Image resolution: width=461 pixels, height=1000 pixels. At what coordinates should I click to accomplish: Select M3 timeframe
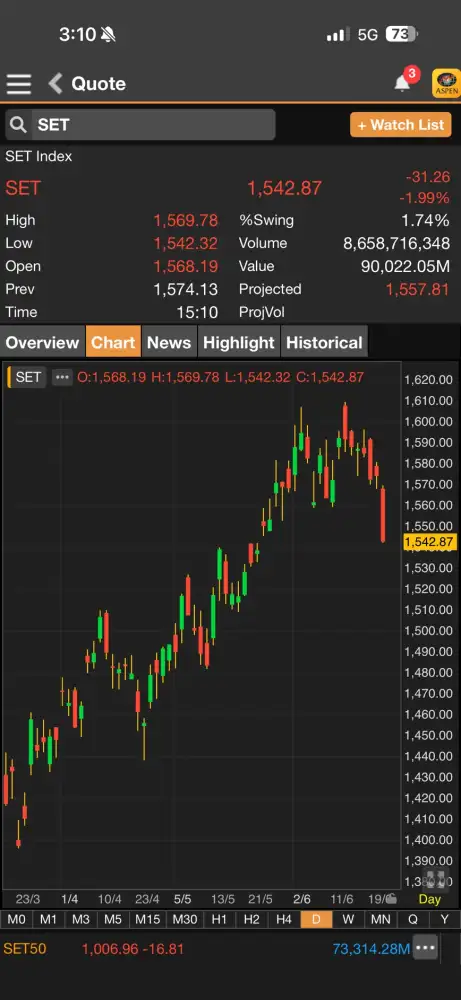coord(80,919)
